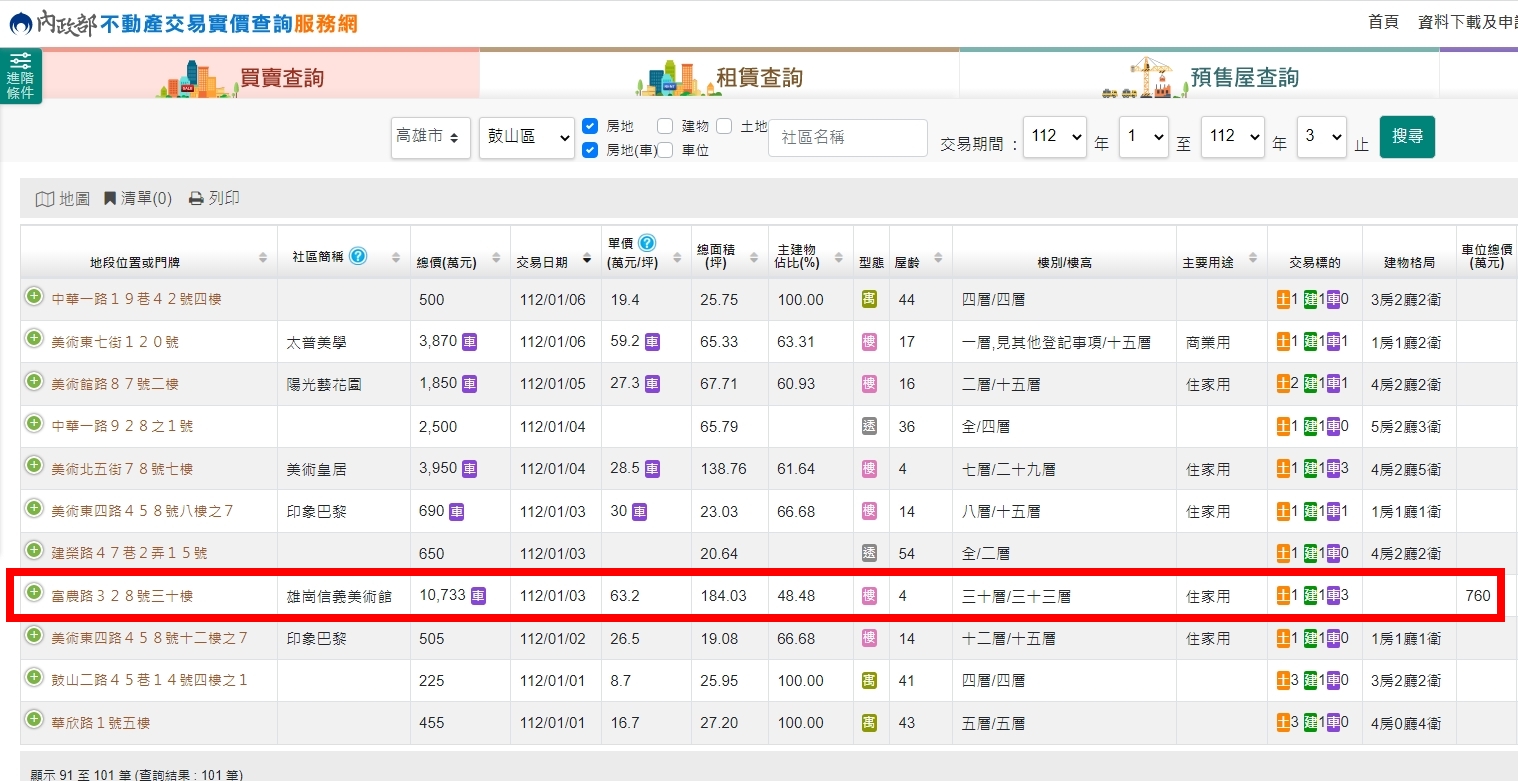Open the end month 3 dropdown
Viewport: 1518px width, 781px height.
1321,136
